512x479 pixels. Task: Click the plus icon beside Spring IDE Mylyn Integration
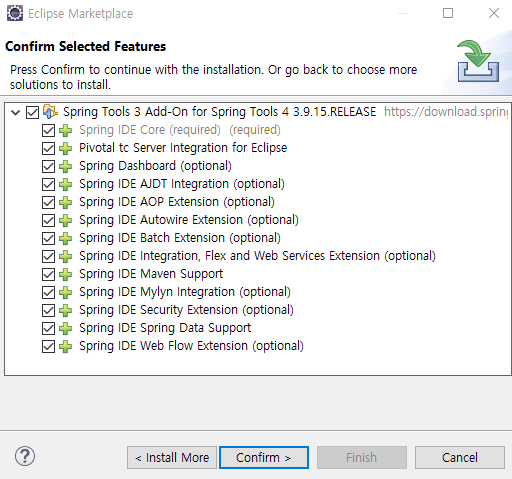(x=65, y=292)
